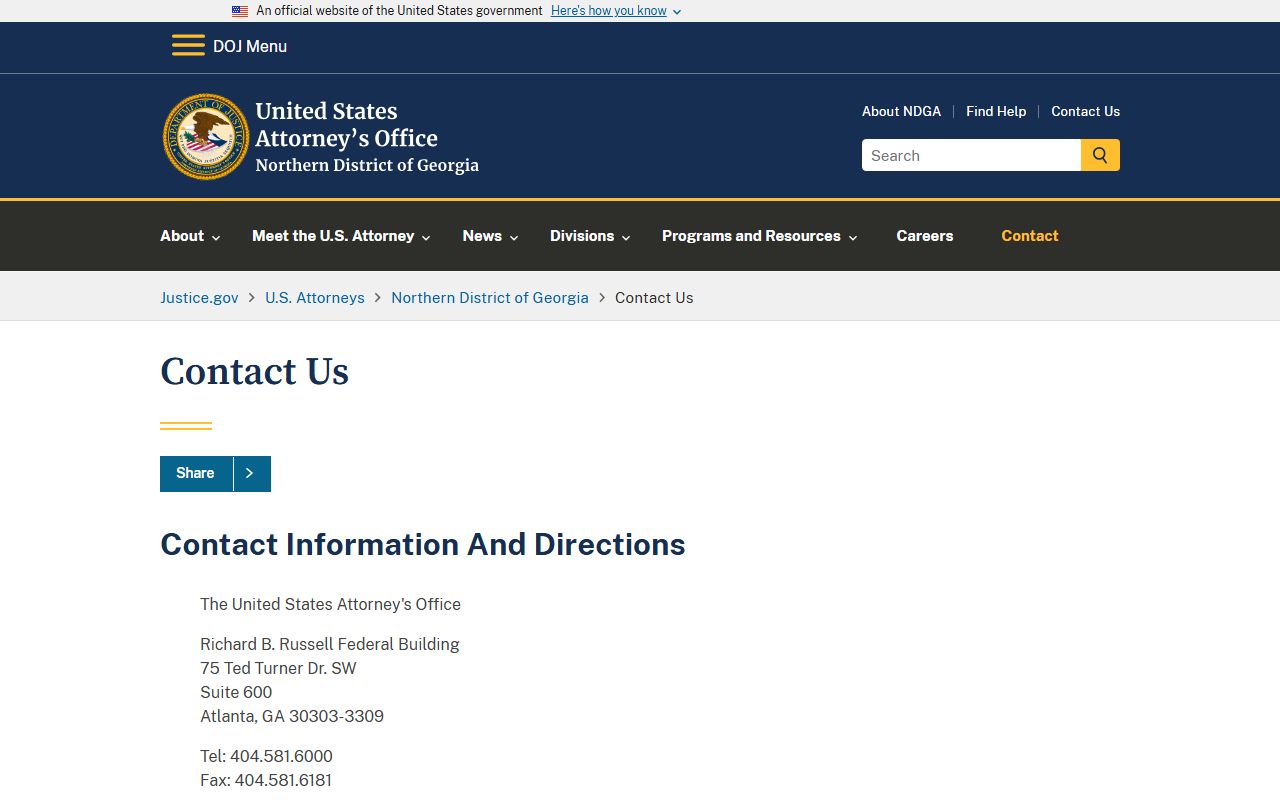Image resolution: width=1280 pixels, height=800 pixels.
Task: Open the DOJ Menu hamburger icon
Action: [x=188, y=46]
